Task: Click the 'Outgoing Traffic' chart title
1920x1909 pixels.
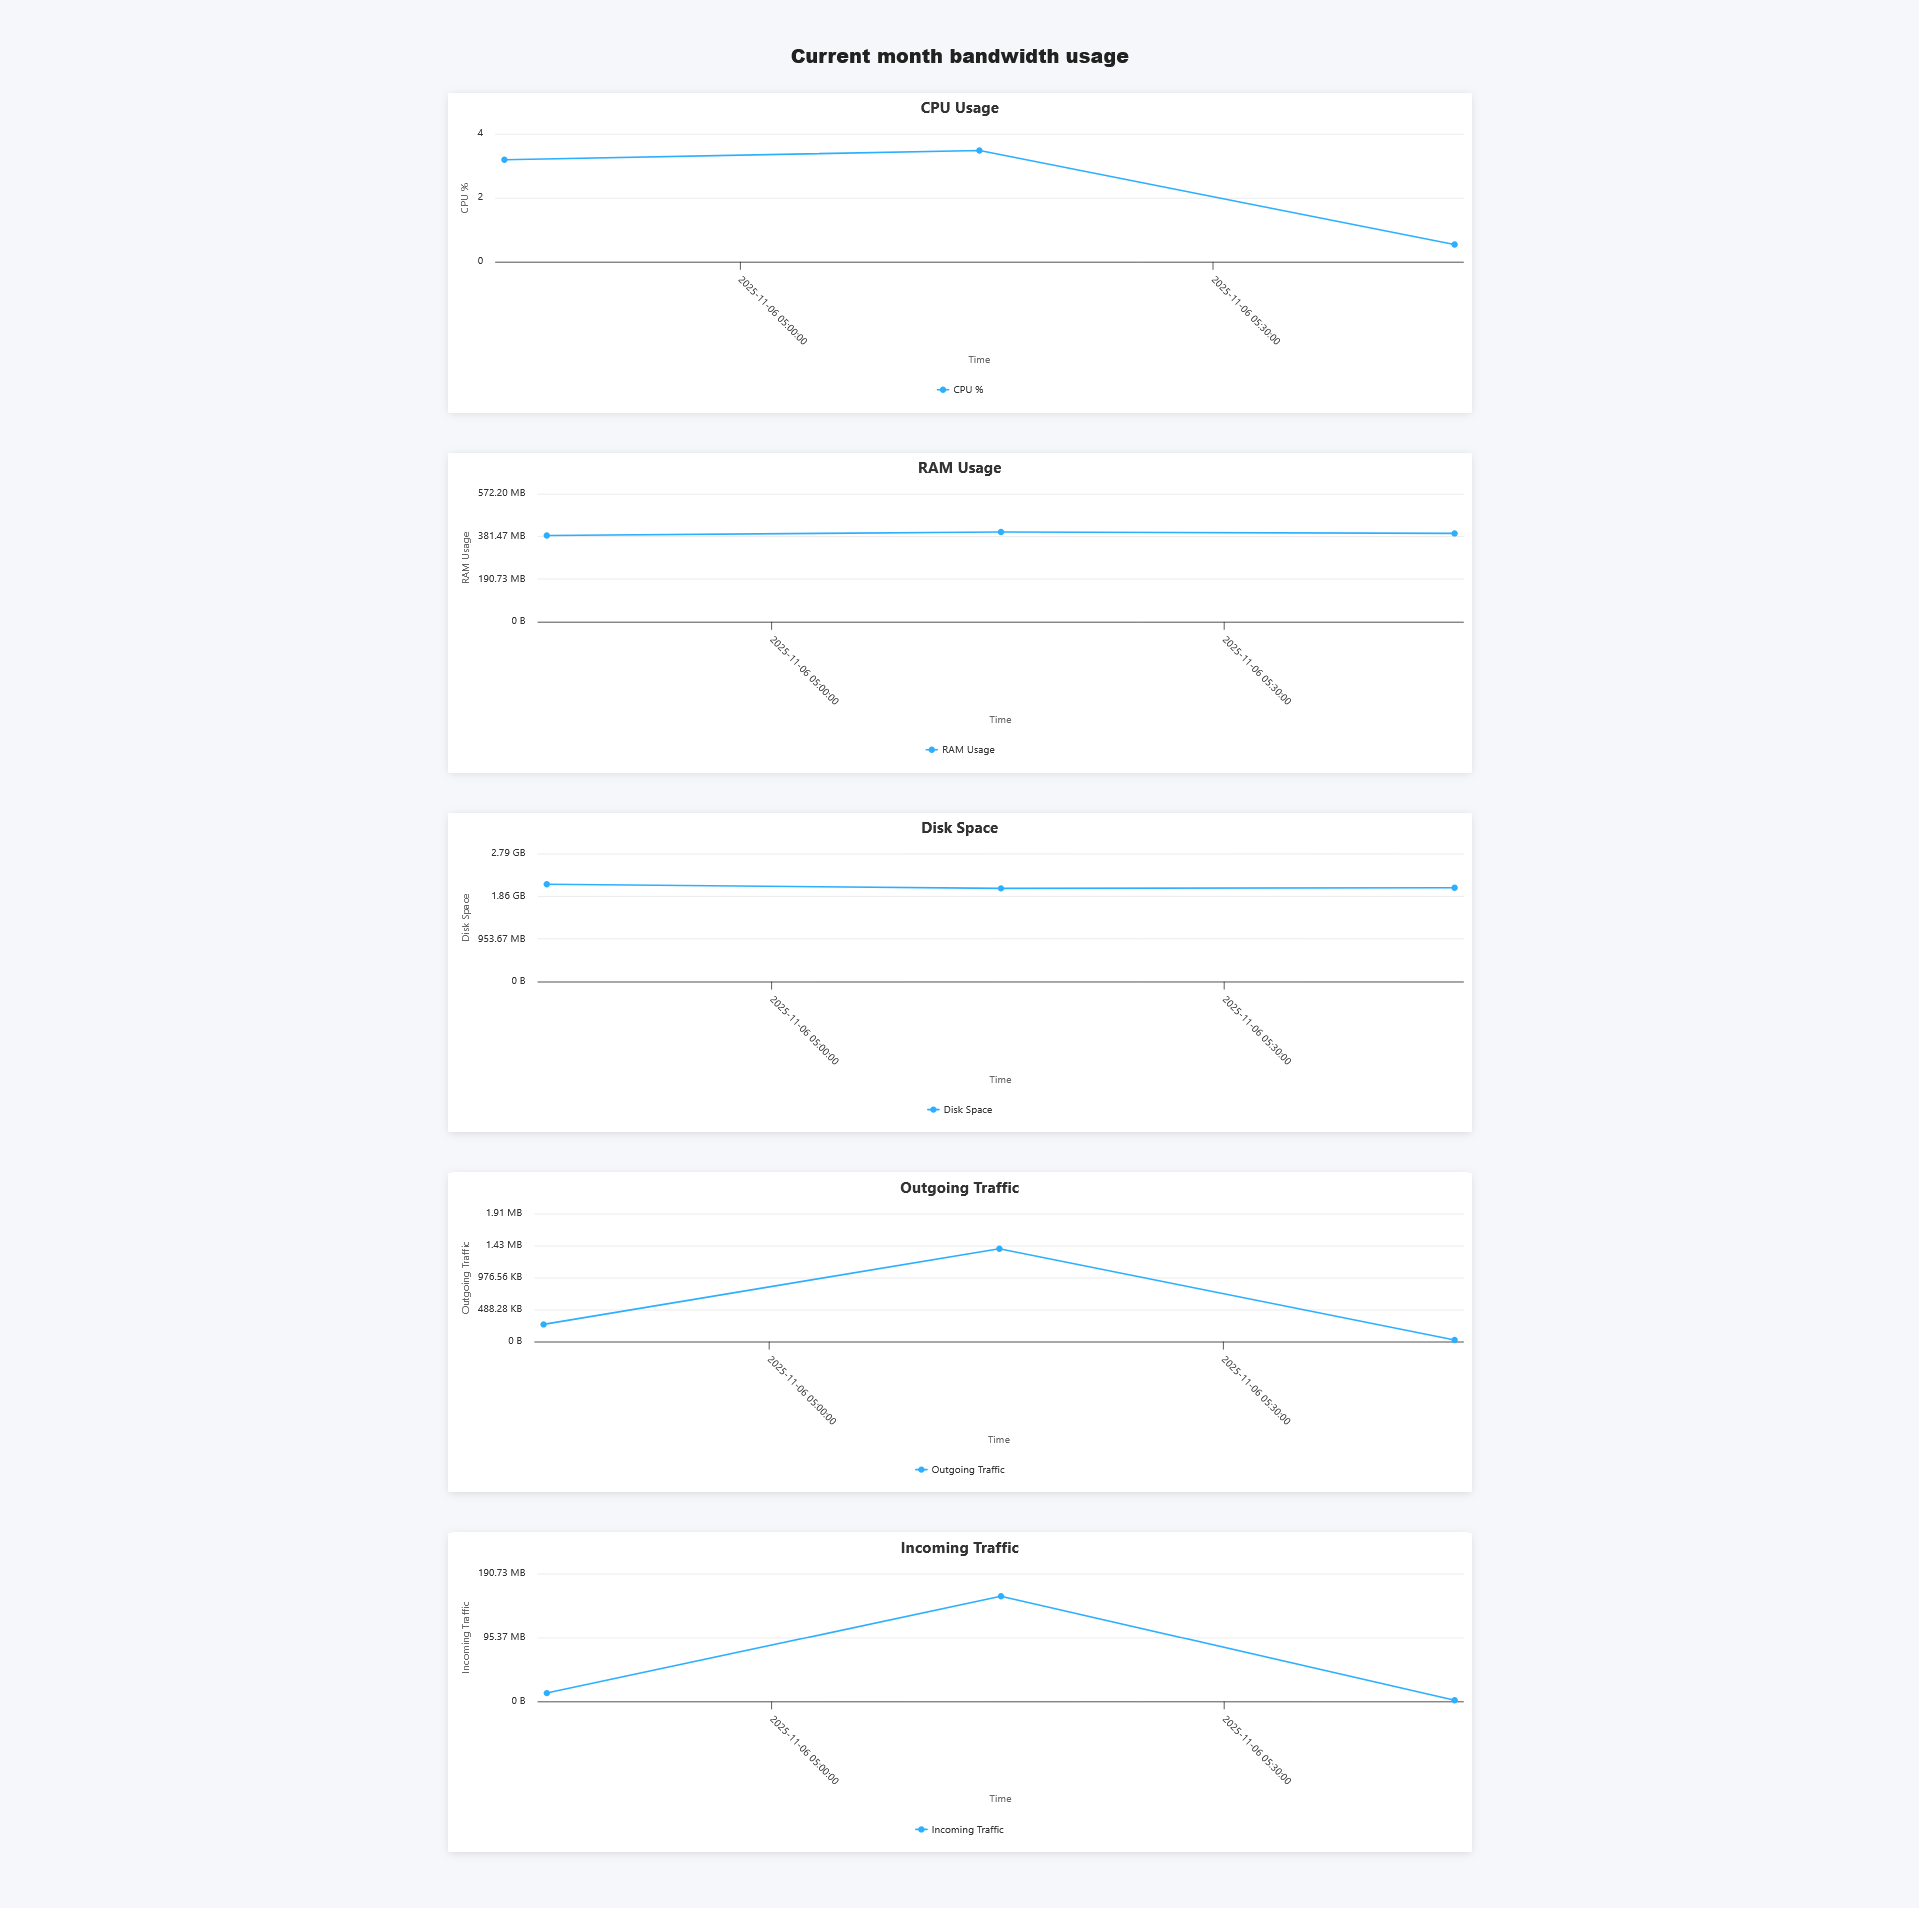Action: pyautogui.click(x=959, y=1188)
